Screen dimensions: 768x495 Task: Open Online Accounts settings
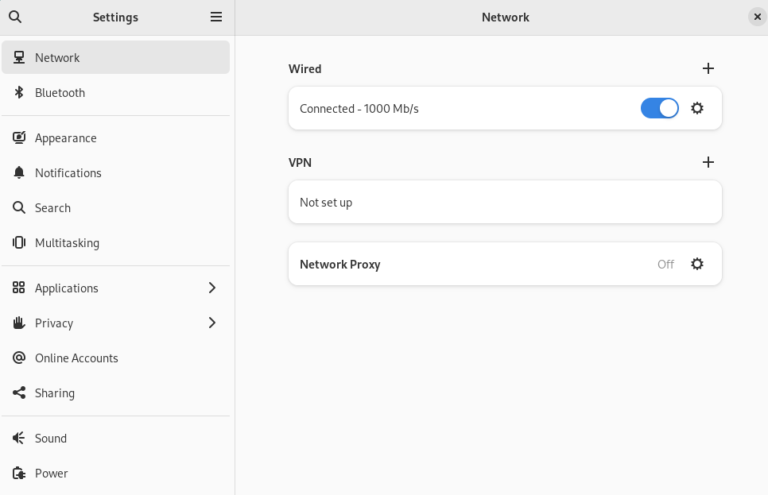point(76,358)
